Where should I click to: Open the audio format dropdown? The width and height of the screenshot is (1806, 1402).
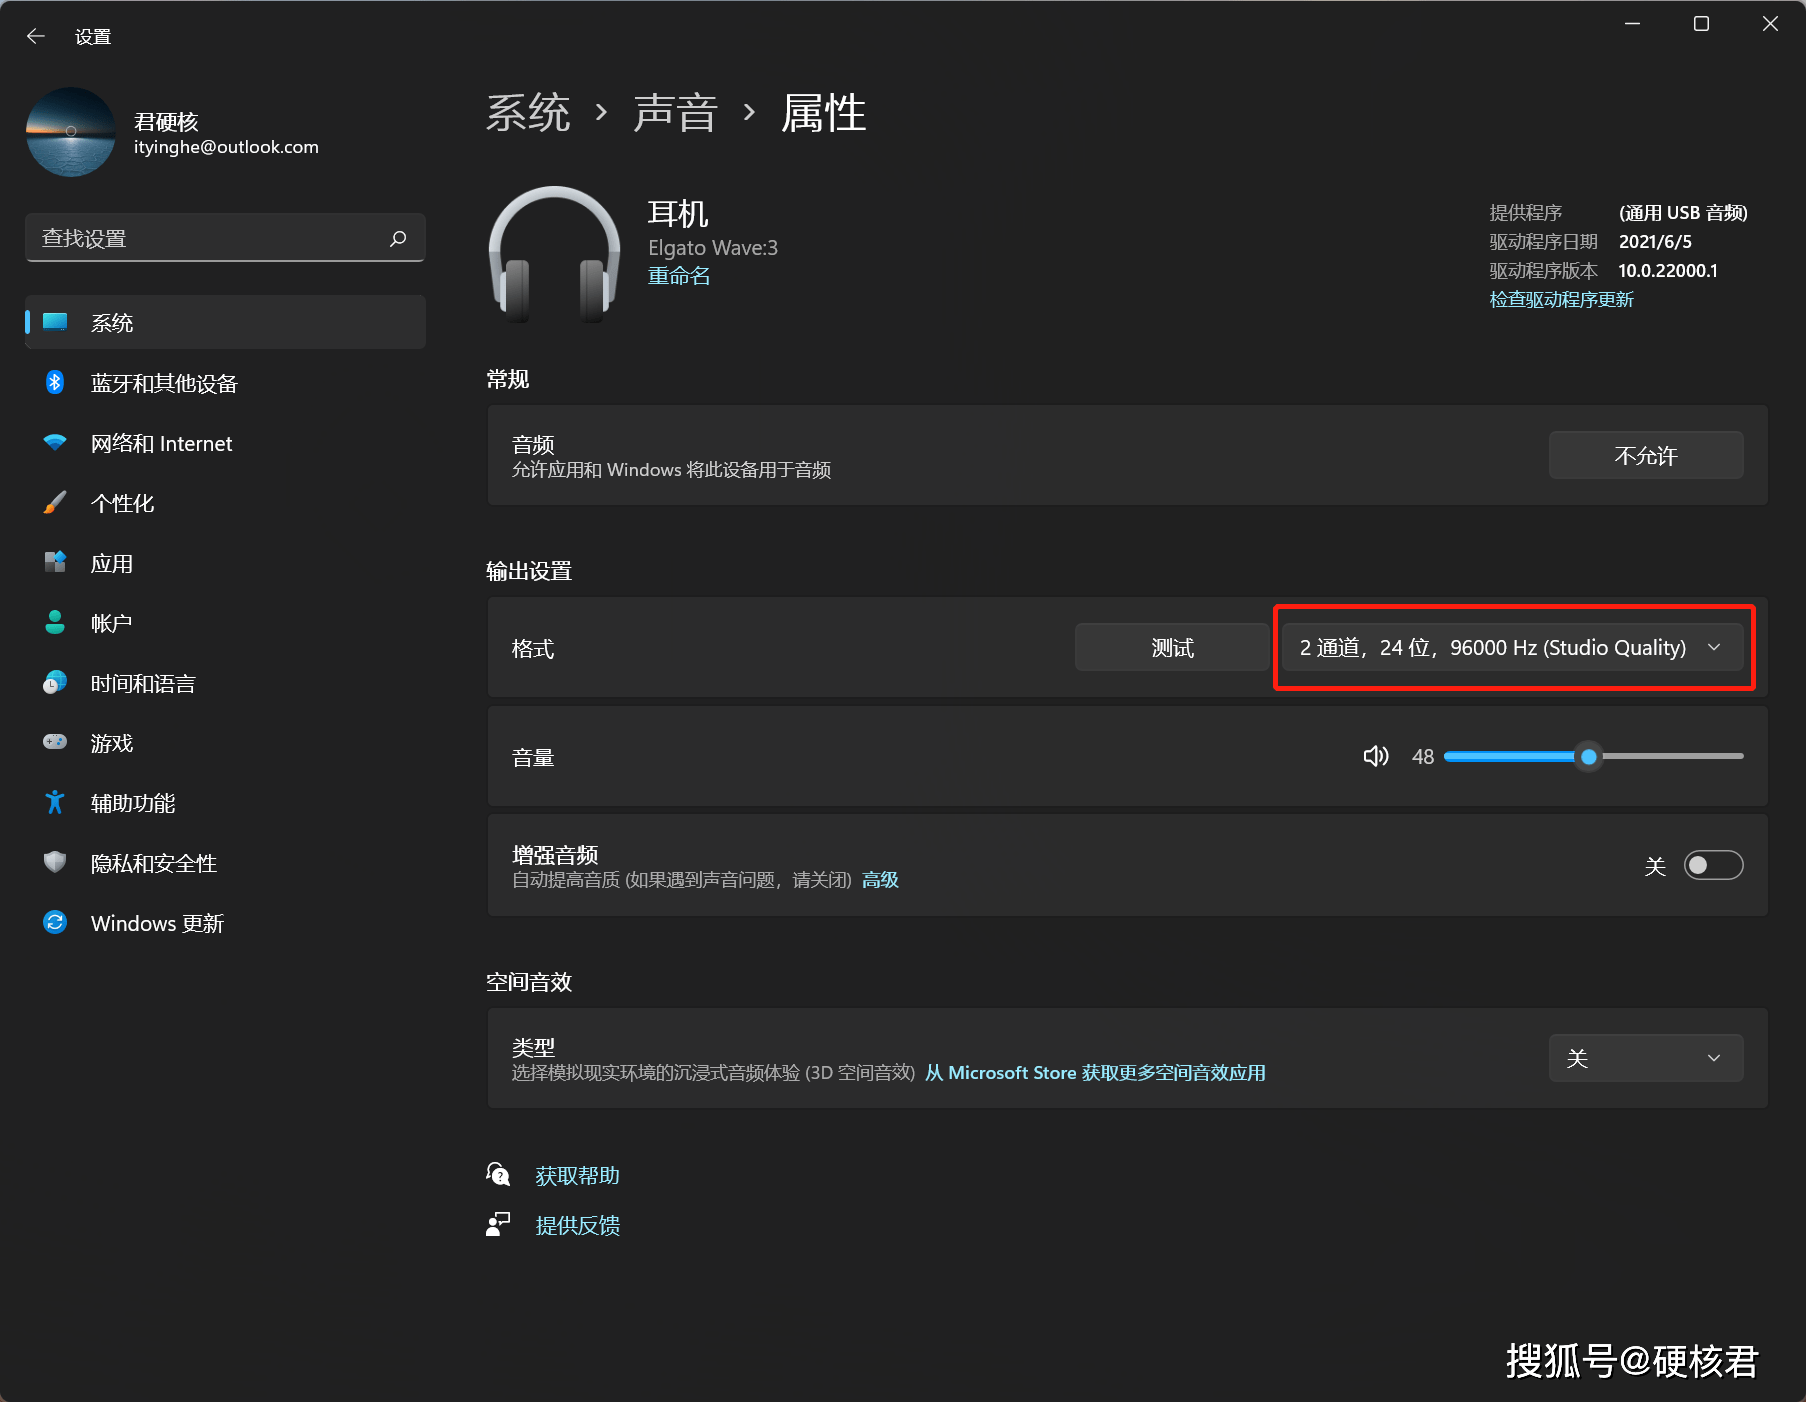pyautogui.click(x=1512, y=648)
